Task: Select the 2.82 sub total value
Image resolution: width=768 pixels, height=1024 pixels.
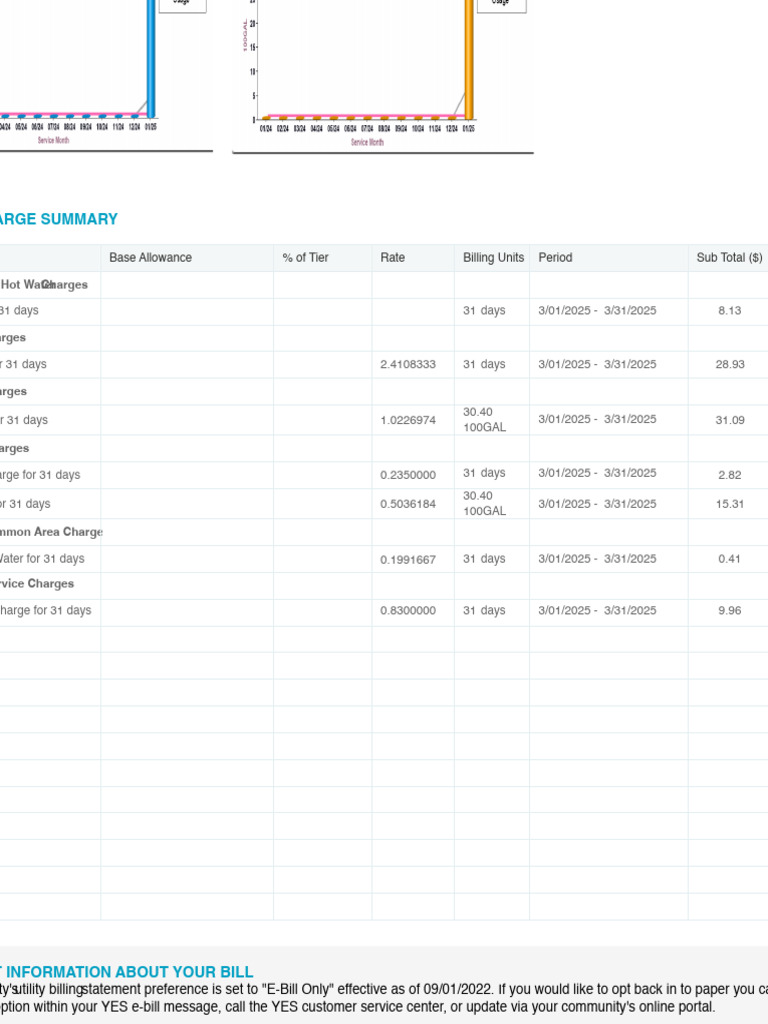Action: (x=729, y=475)
